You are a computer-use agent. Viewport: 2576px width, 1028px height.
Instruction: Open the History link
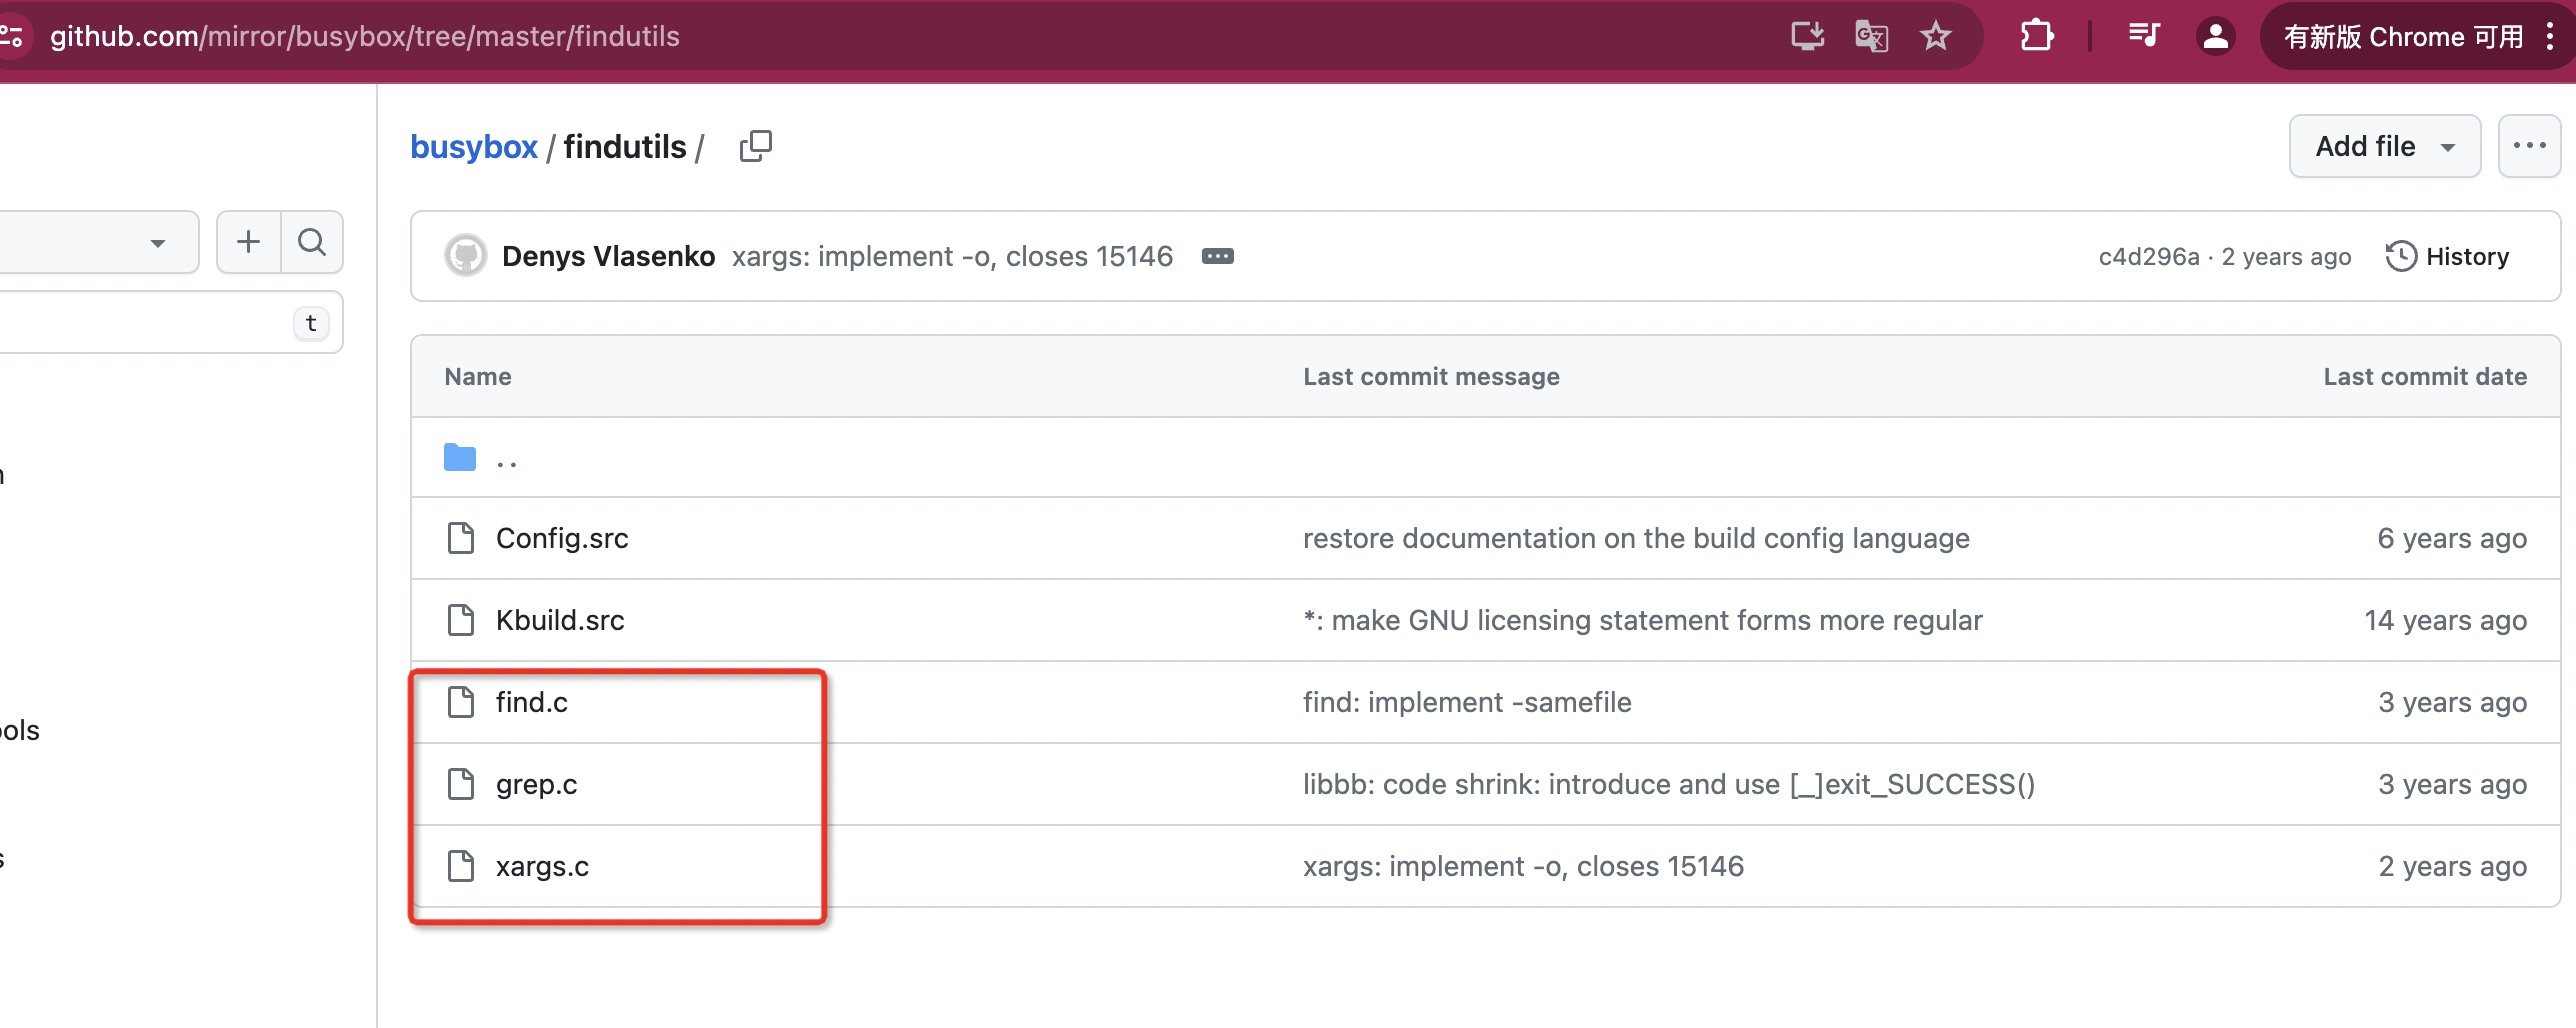2447,256
